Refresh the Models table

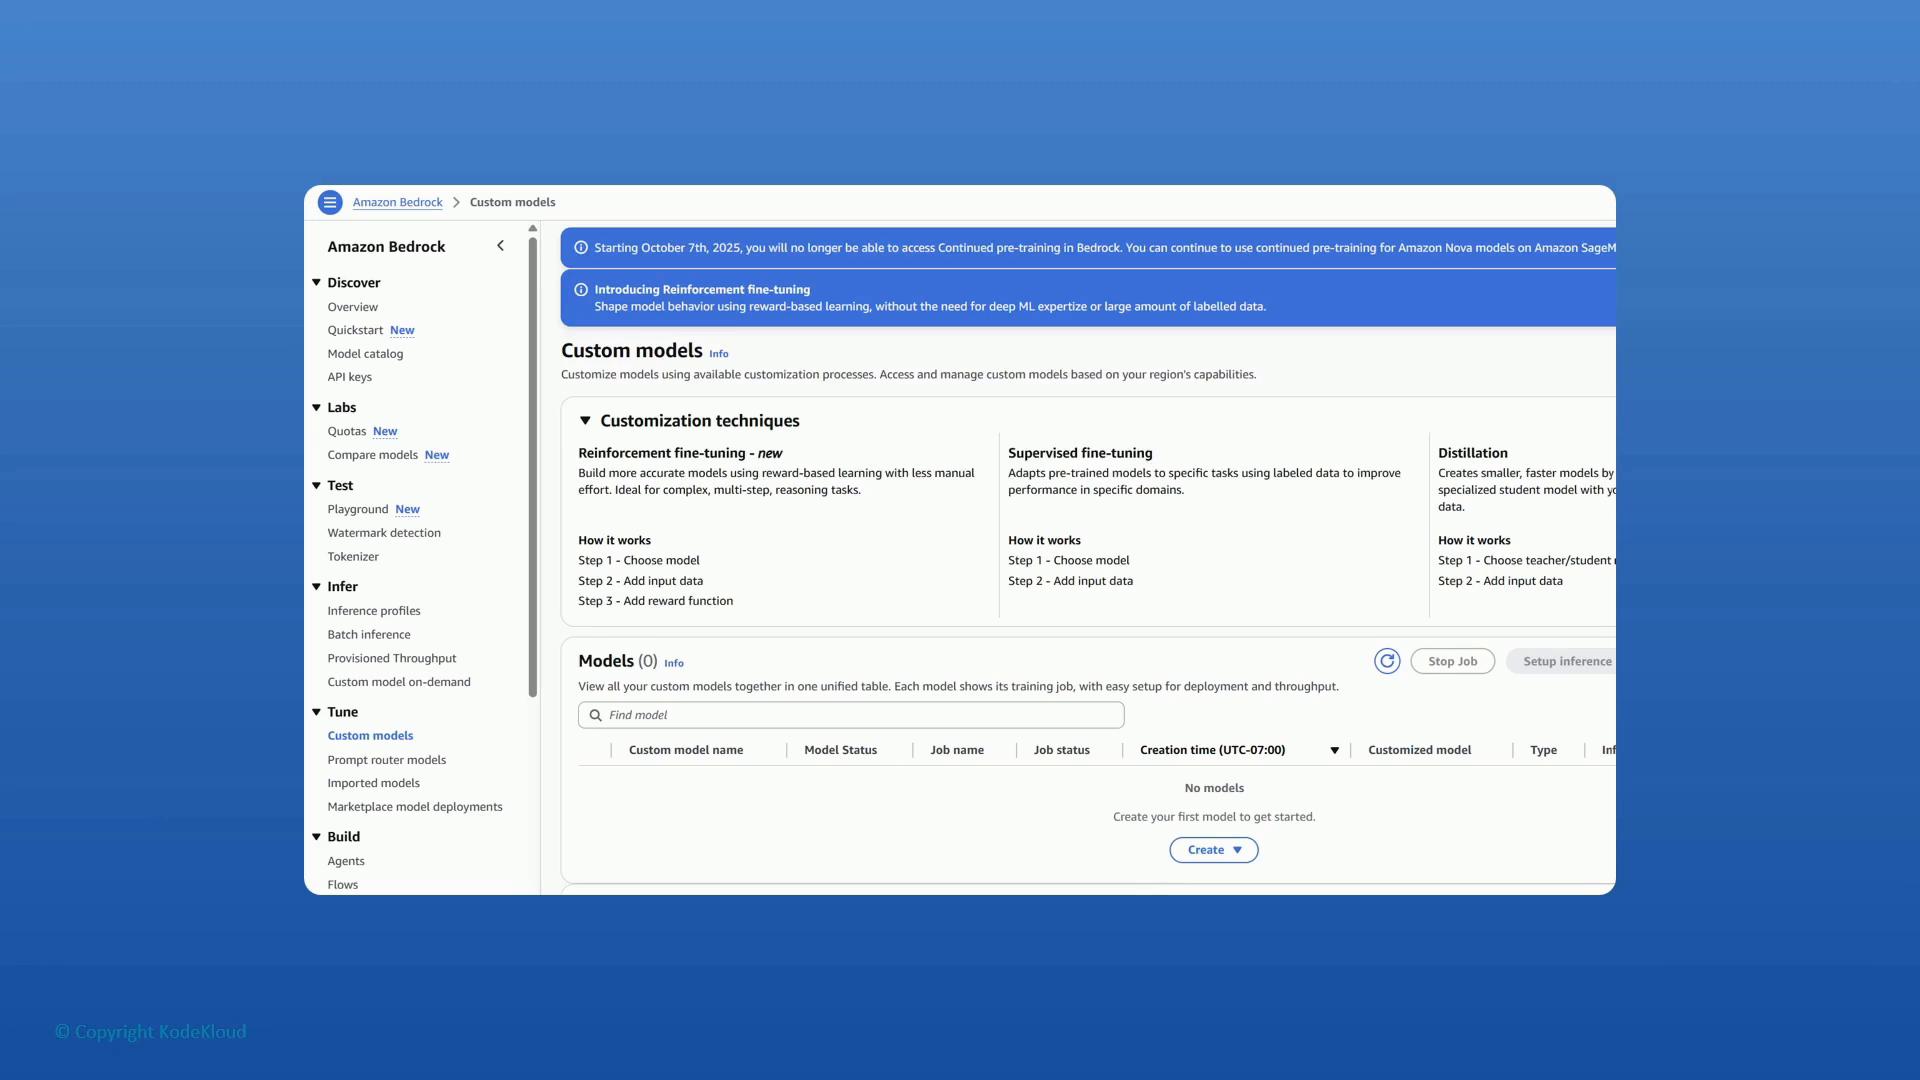pos(1387,661)
